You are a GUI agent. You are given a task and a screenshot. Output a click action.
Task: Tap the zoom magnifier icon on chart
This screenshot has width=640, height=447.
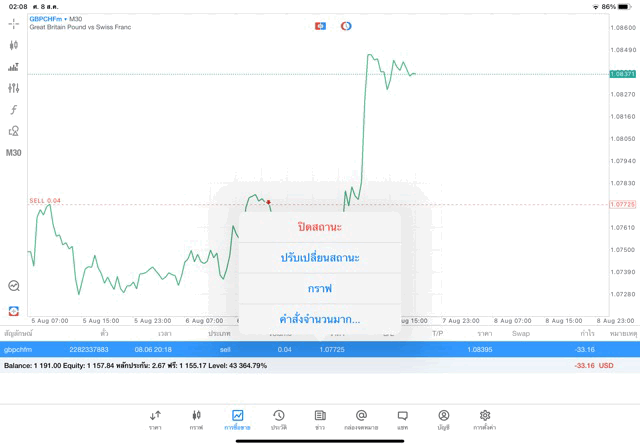click(14, 285)
